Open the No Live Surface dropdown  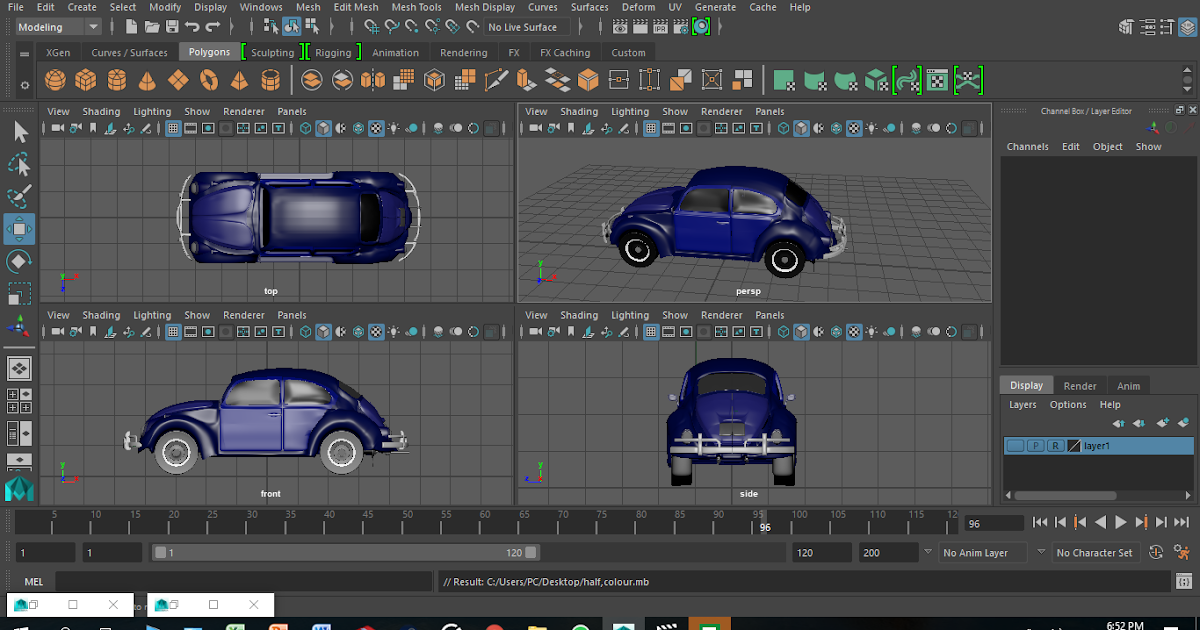[x=527, y=27]
